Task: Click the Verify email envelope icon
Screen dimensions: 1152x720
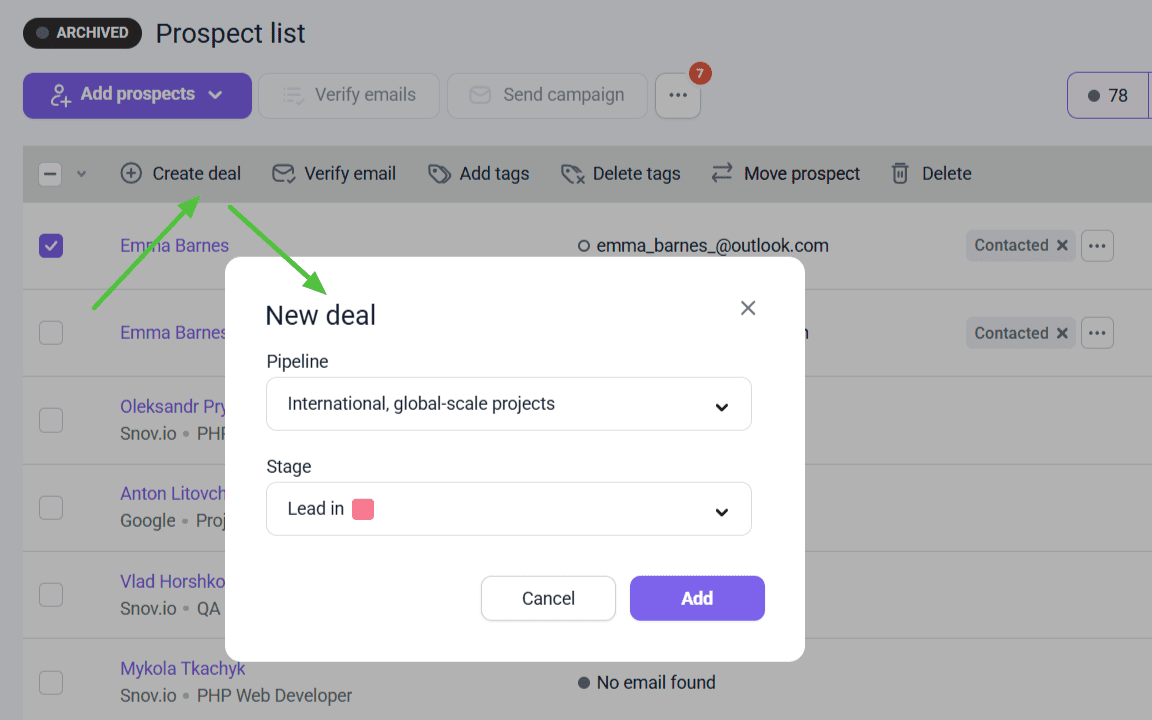Action: click(283, 174)
